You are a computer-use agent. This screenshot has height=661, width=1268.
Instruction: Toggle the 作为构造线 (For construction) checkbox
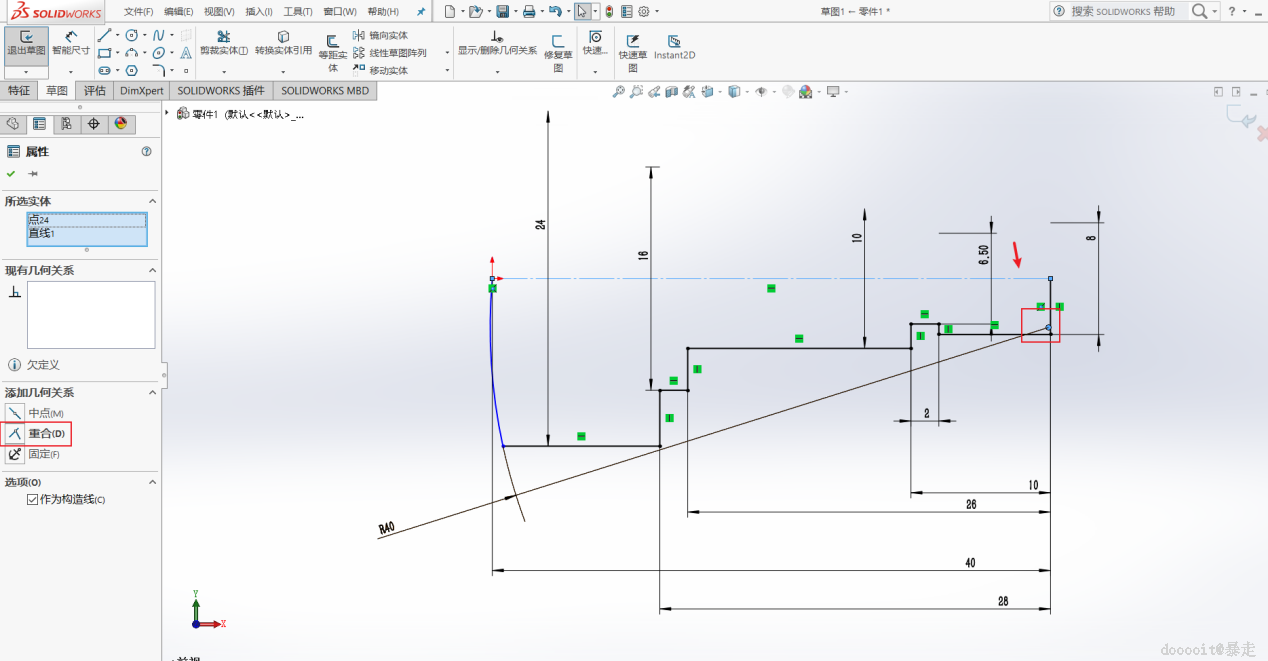[33, 499]
